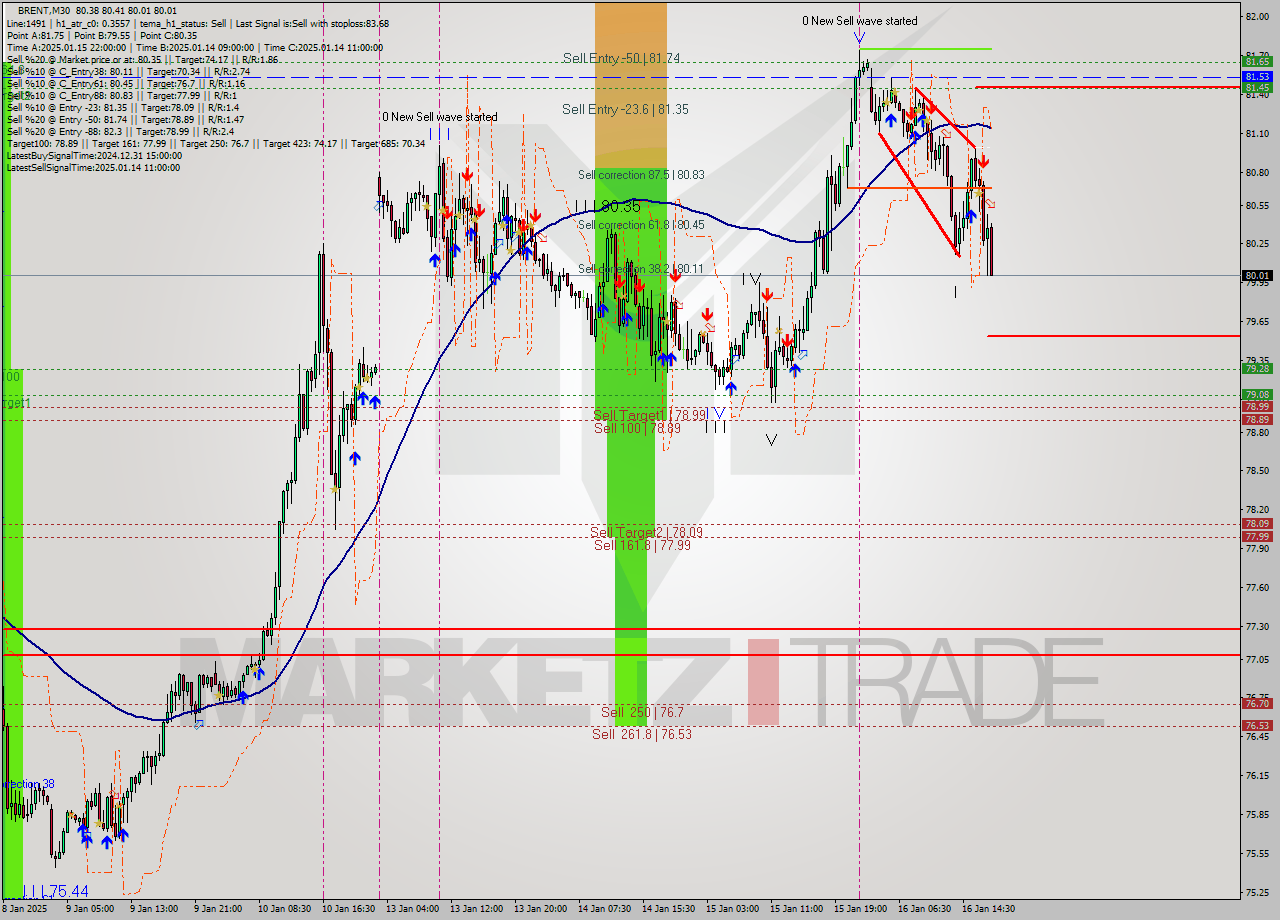Click the green 81.45 price tag
Image resolution: width=1280 pixels, height=920 pixels.
point(1257,88)
